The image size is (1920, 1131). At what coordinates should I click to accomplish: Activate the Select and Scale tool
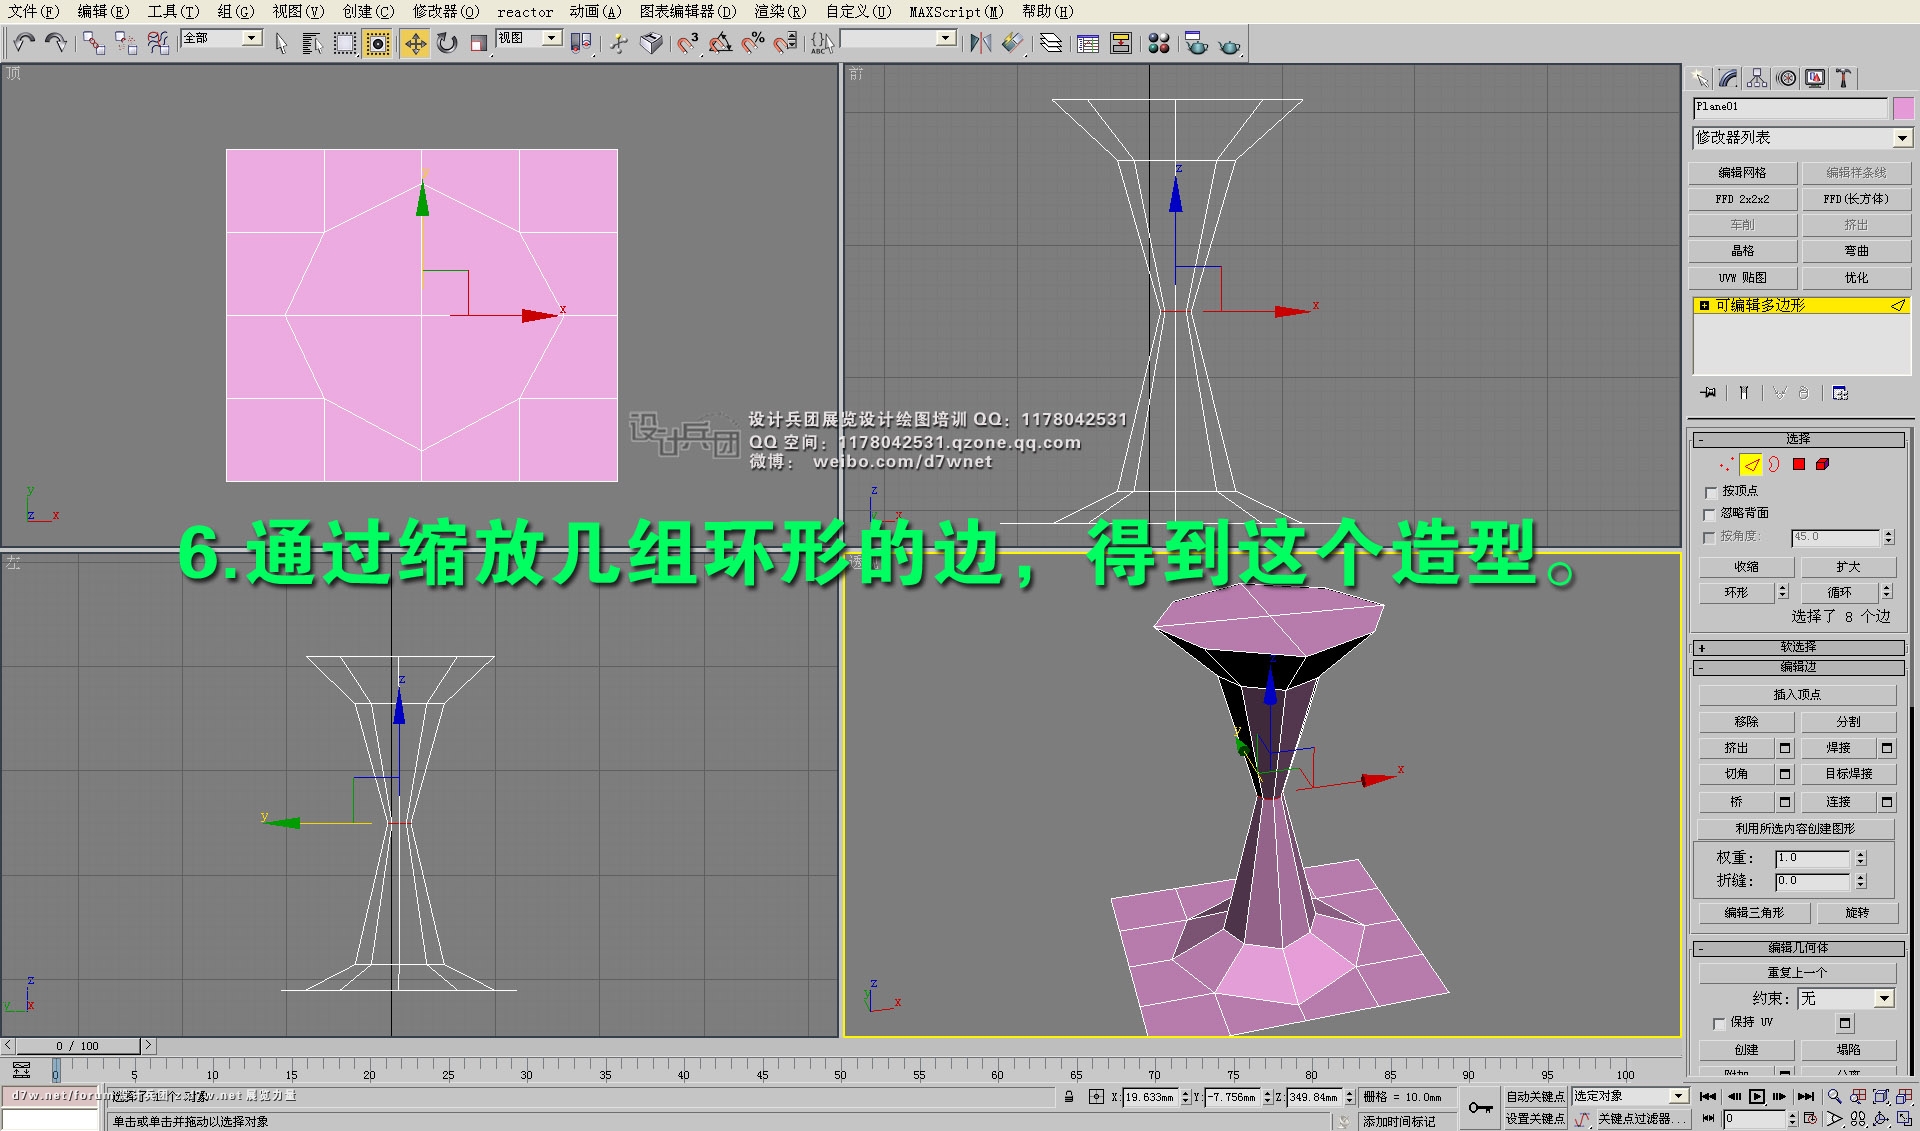(x=479, y=43)
